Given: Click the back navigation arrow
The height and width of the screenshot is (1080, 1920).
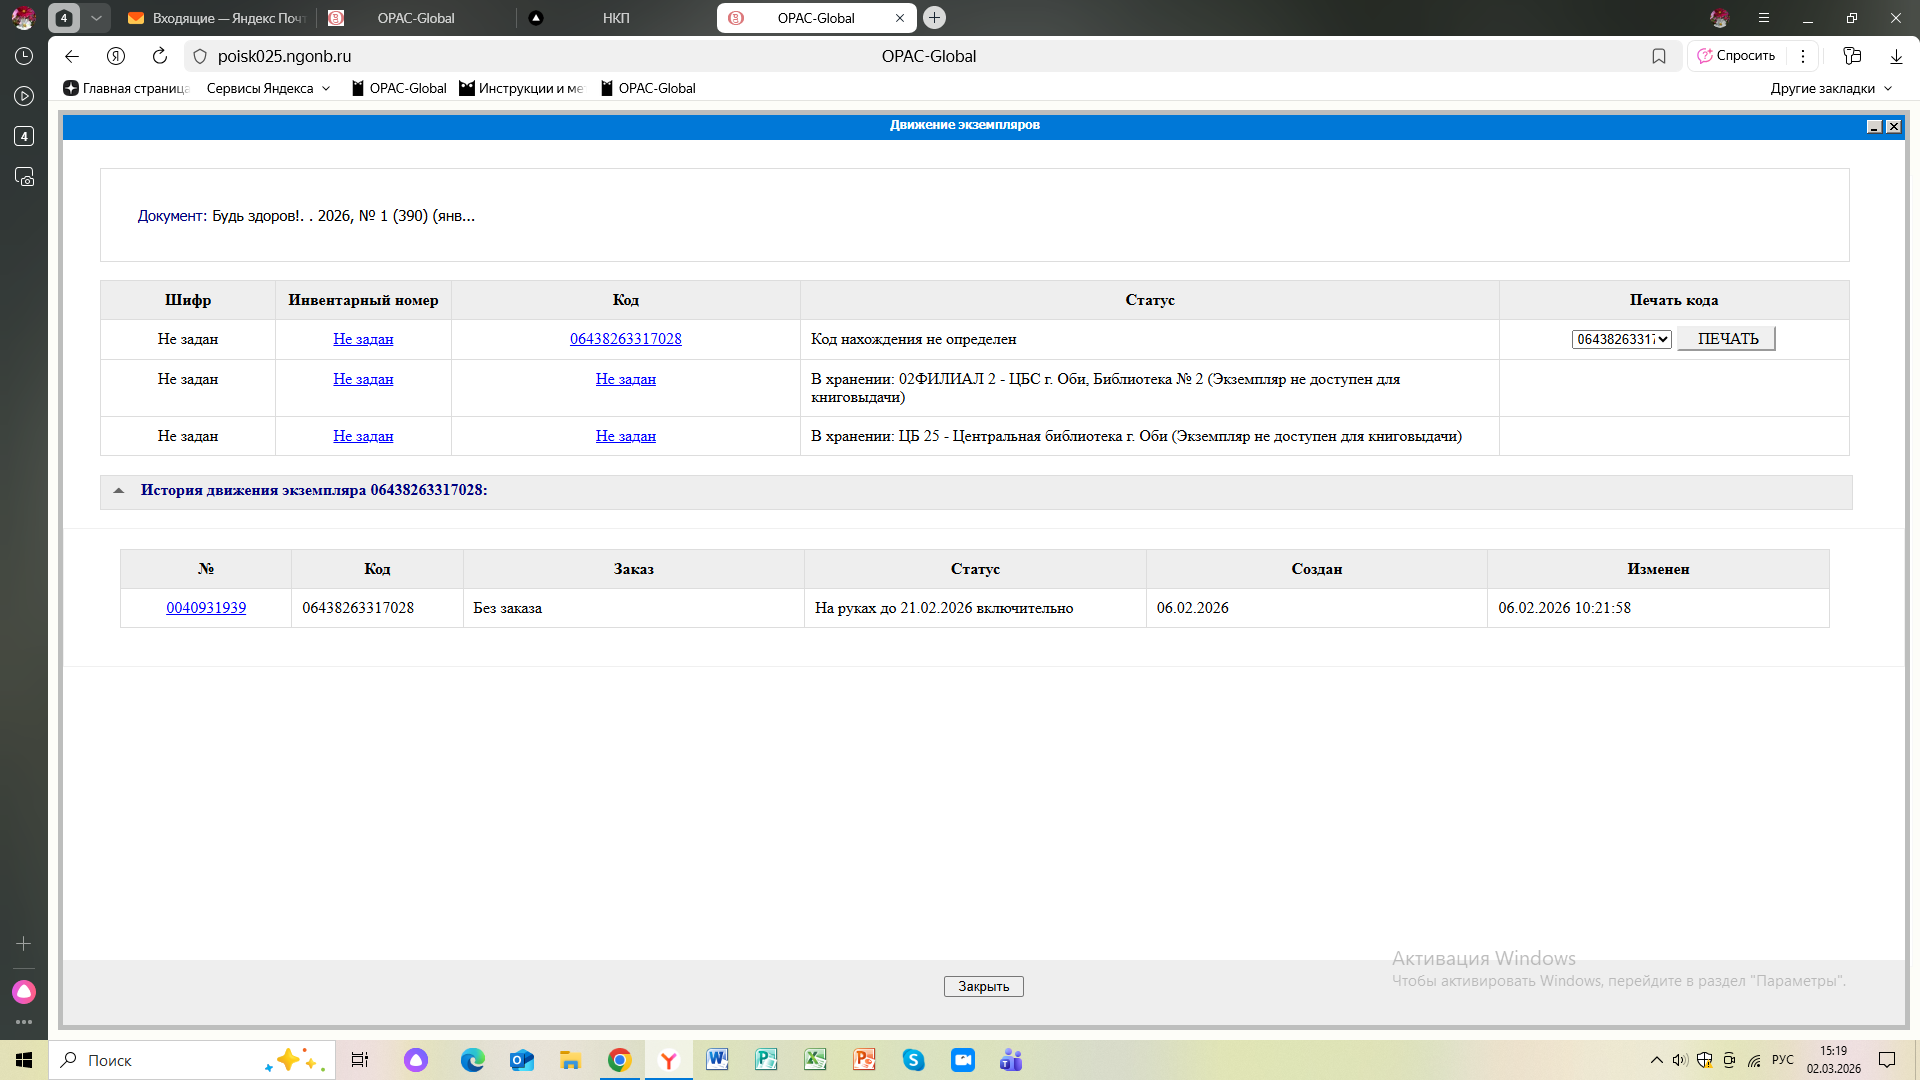Looking at the screenshot, I should click(x=72, y=56).
